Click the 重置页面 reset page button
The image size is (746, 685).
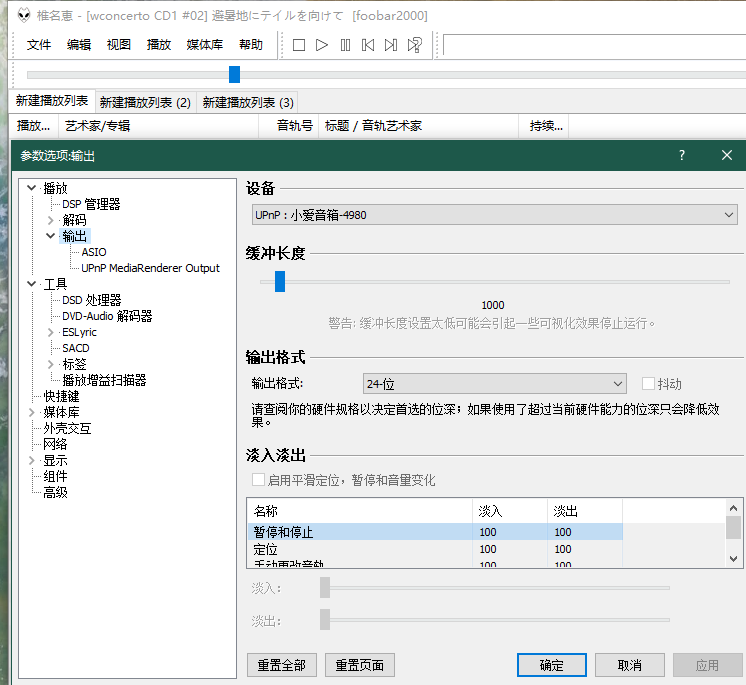tap(360, 665)
